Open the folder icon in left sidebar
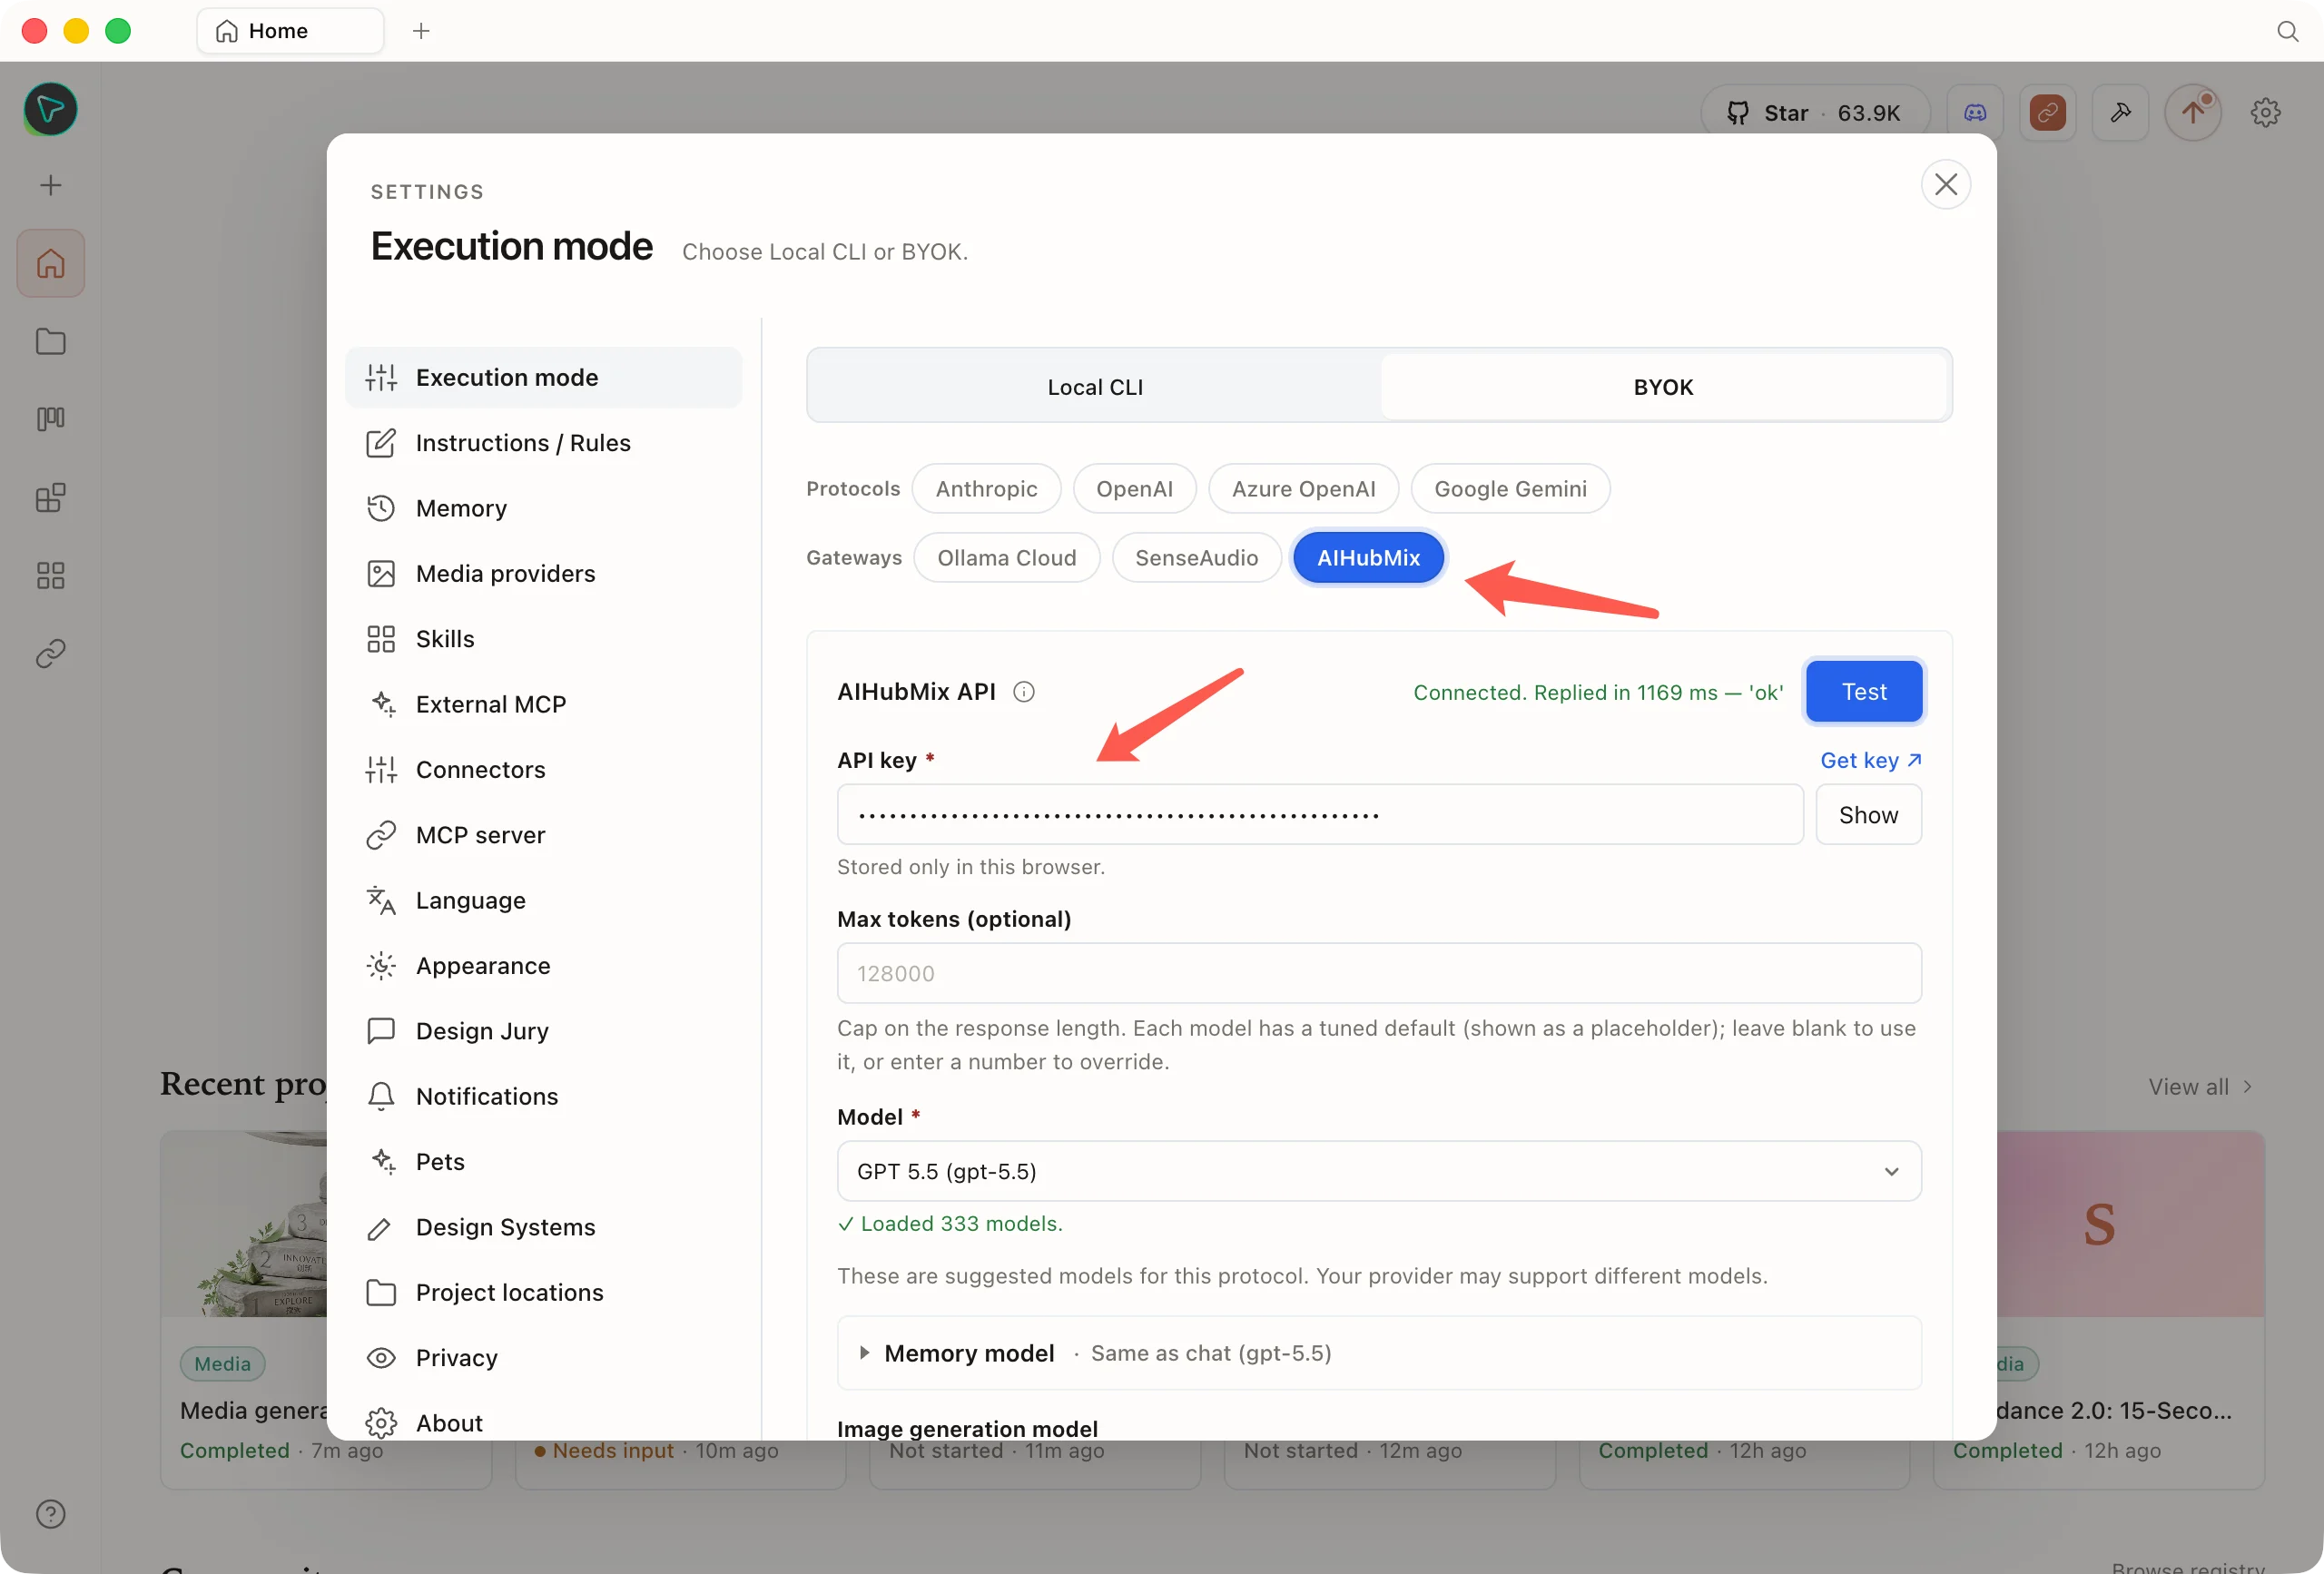This screenshot has height=1574, width=2324. click(x=50, y=341)
